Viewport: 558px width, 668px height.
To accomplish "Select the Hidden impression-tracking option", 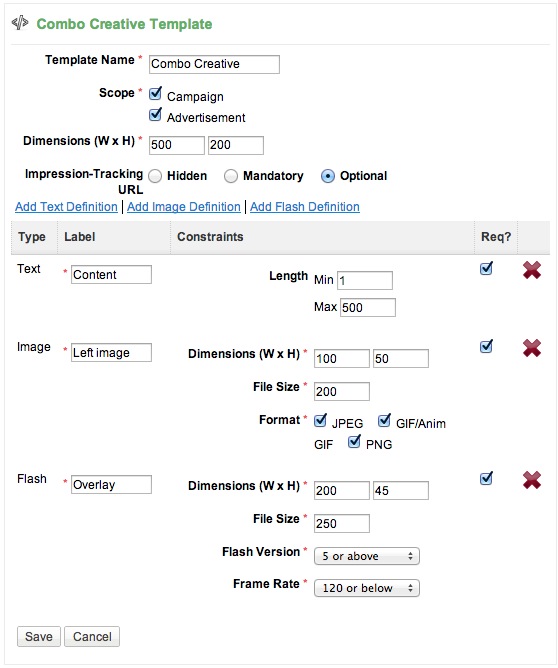I will point(155,176).
